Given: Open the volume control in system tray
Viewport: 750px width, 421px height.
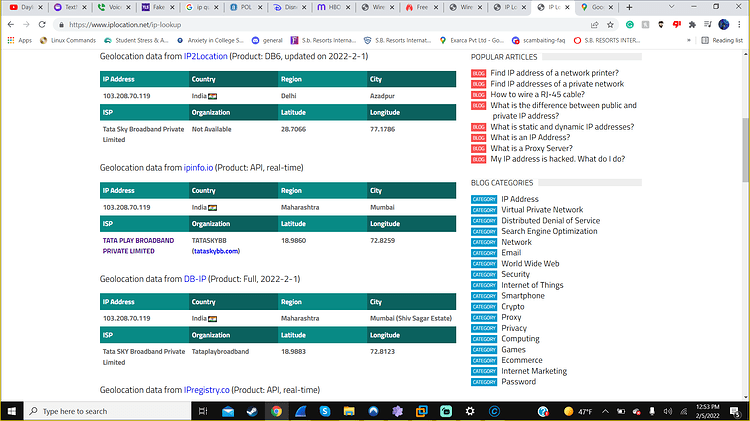Looking at the screenshot, I should pos(668,411).
